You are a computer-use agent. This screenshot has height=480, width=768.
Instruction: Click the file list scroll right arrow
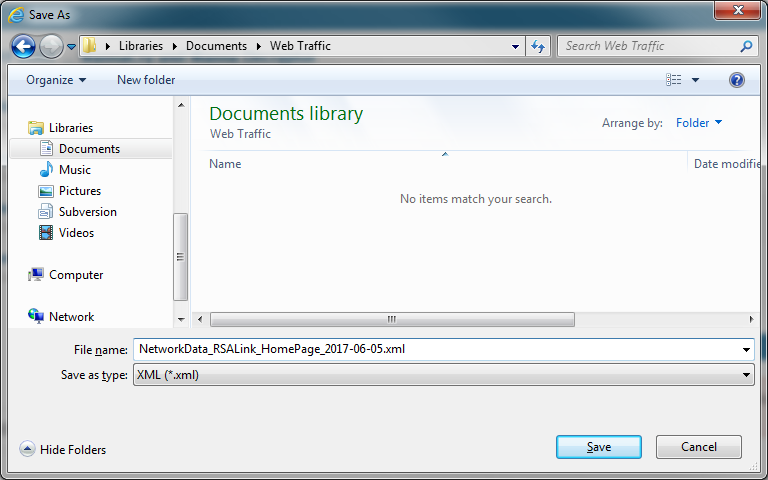pyautogui.click(x=751, y=319)
